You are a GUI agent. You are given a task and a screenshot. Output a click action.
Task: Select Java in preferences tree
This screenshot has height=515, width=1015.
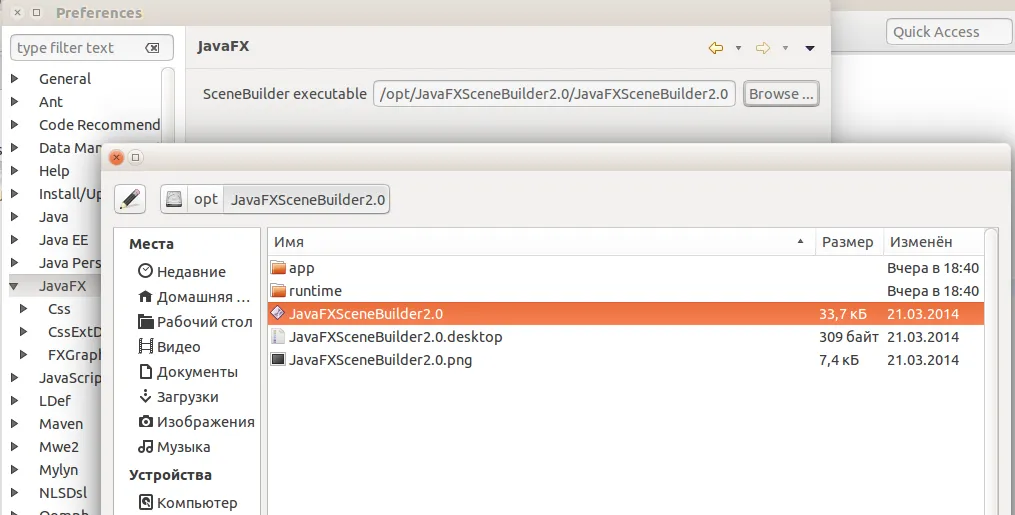pyautogui.click(x=53, y=217)
